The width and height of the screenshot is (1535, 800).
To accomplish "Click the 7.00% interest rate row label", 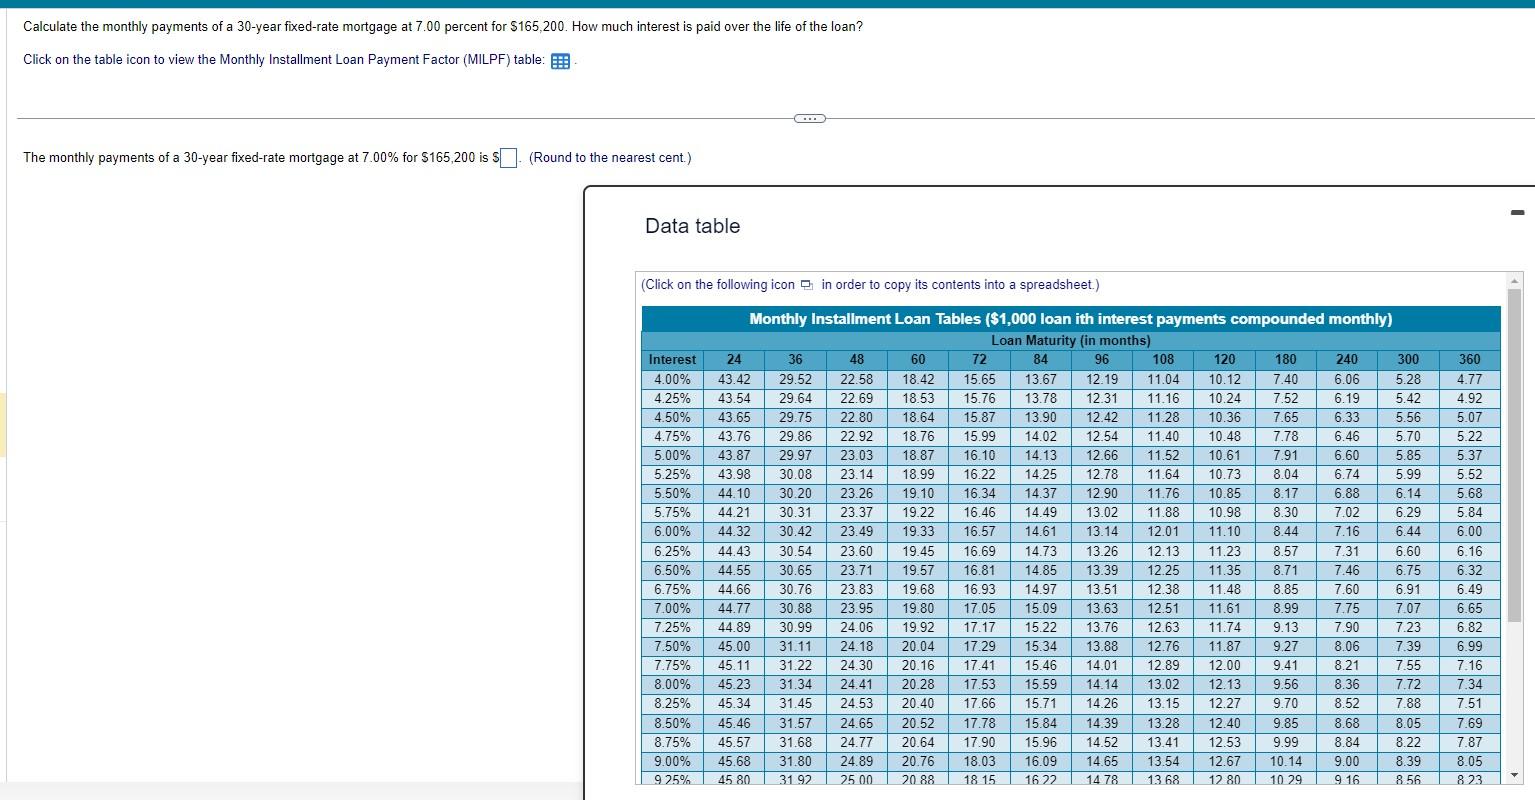I will click(671, 608).
